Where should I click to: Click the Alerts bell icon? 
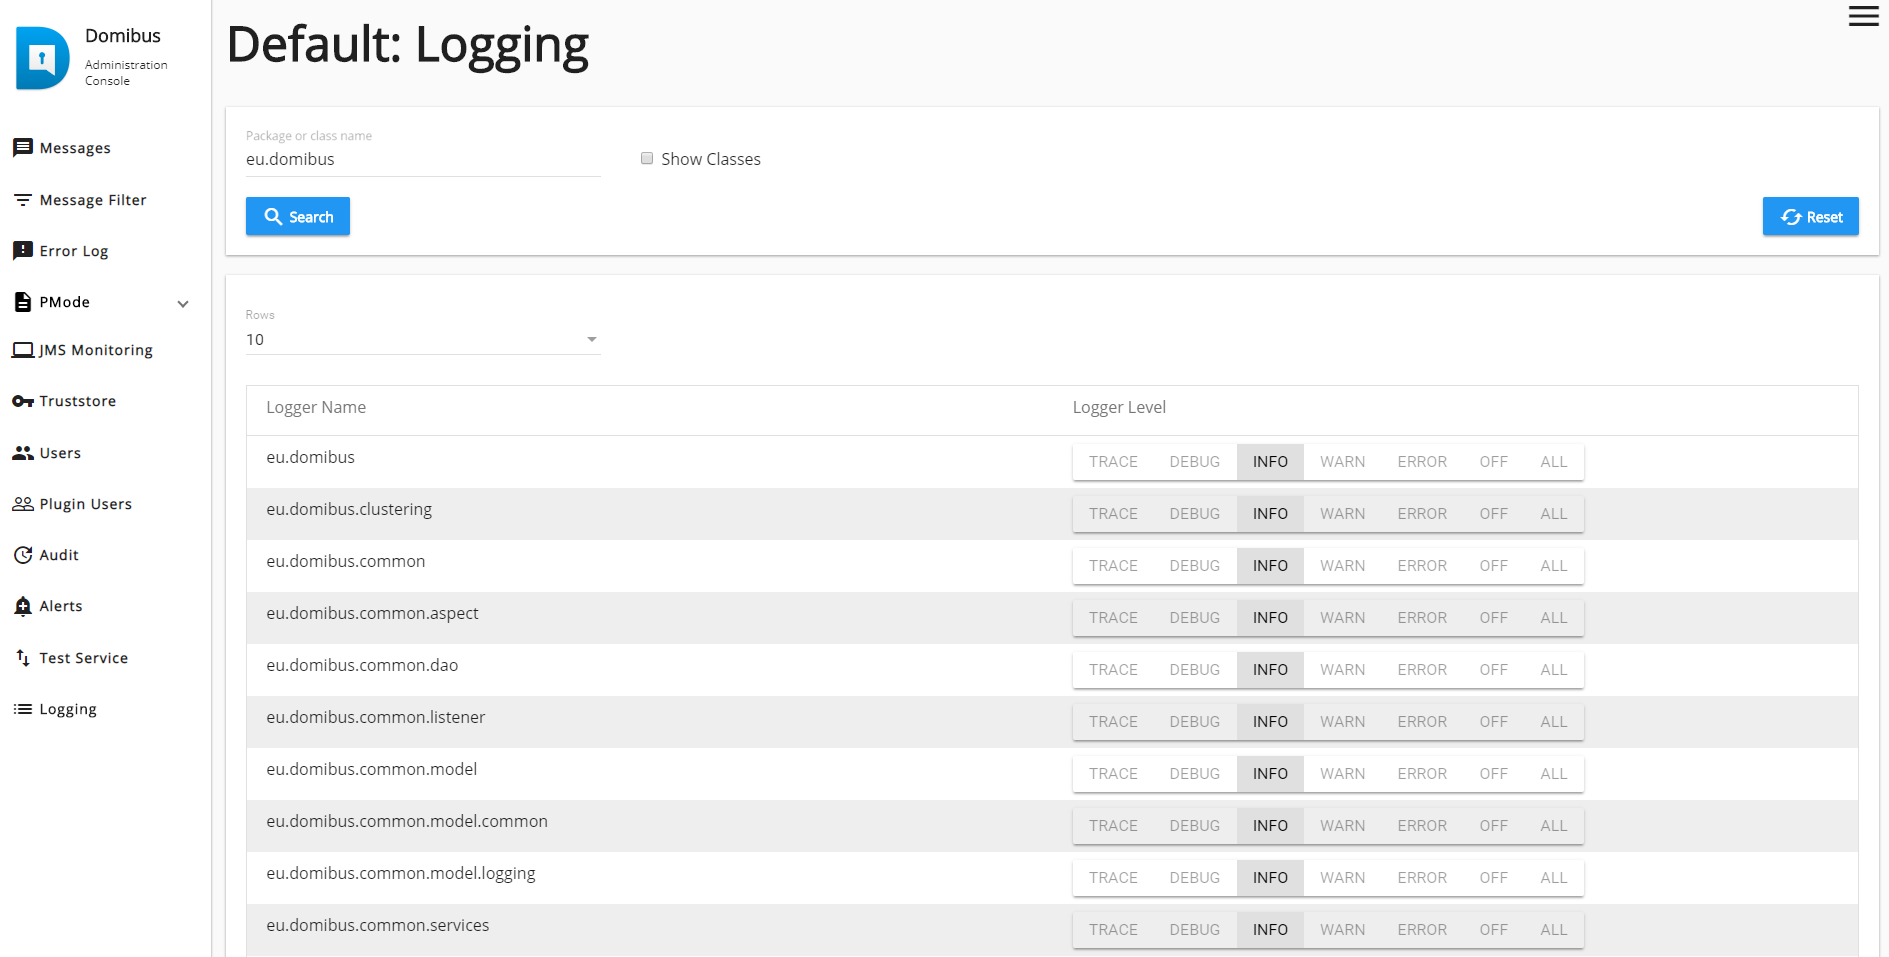tap(23, 606)
